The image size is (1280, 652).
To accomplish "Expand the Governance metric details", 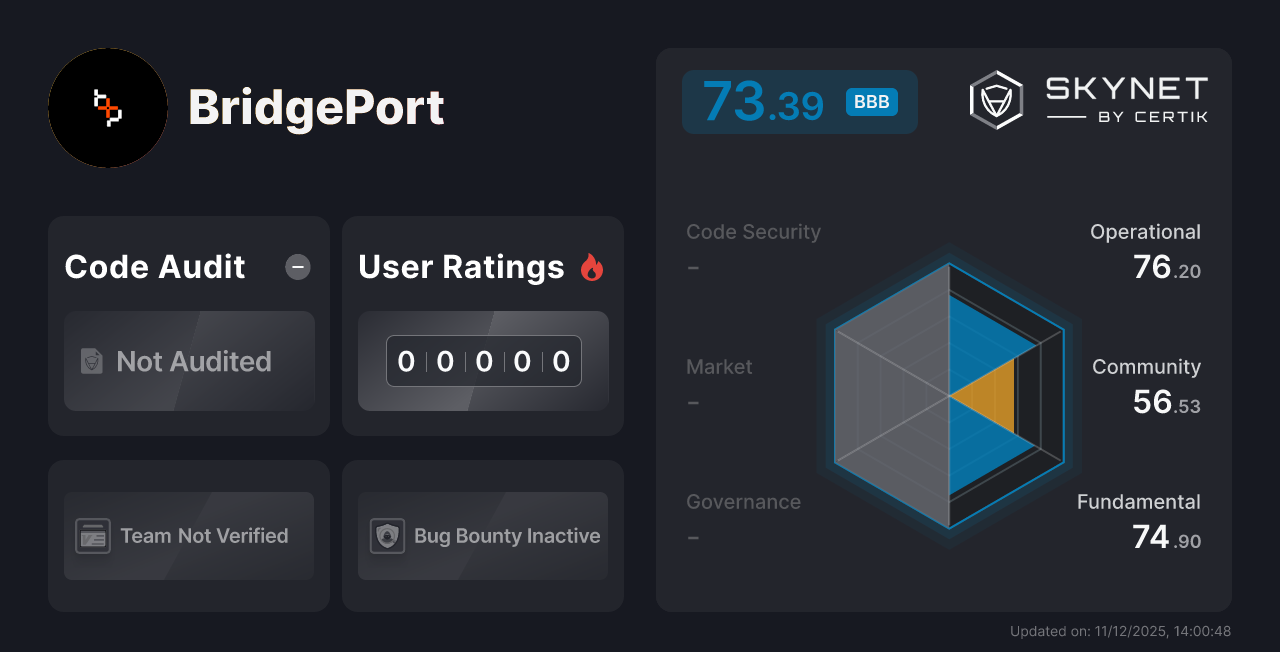I will [743, 517].
